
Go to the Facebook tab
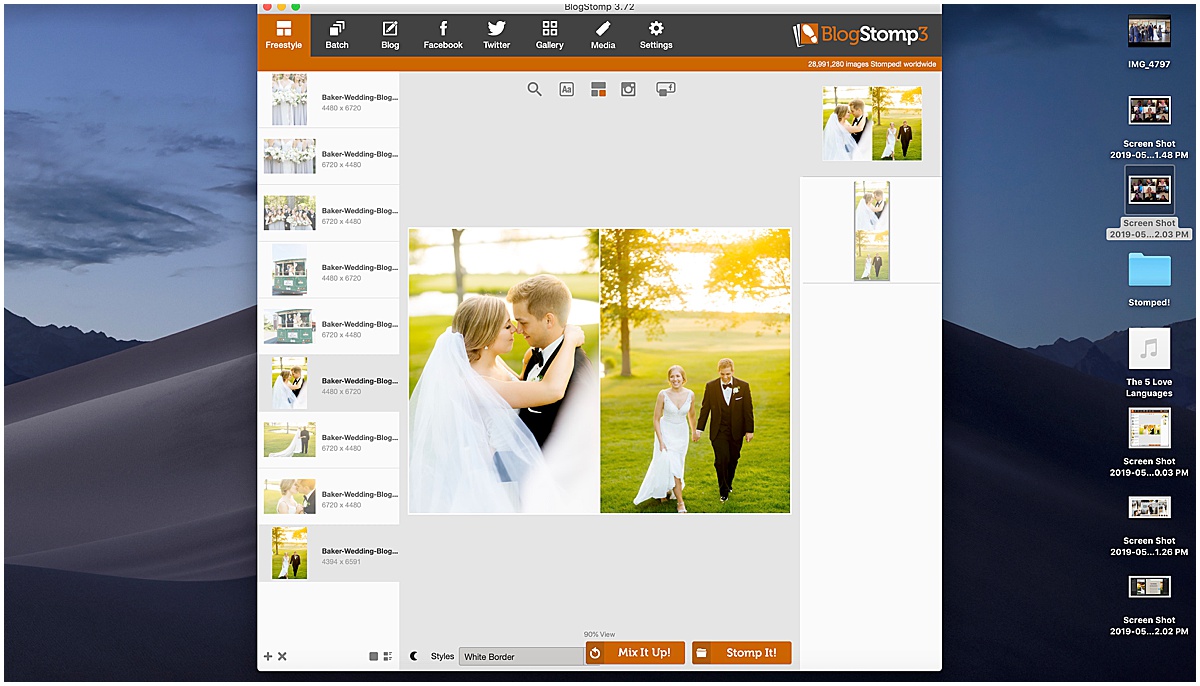pos(443,35)
